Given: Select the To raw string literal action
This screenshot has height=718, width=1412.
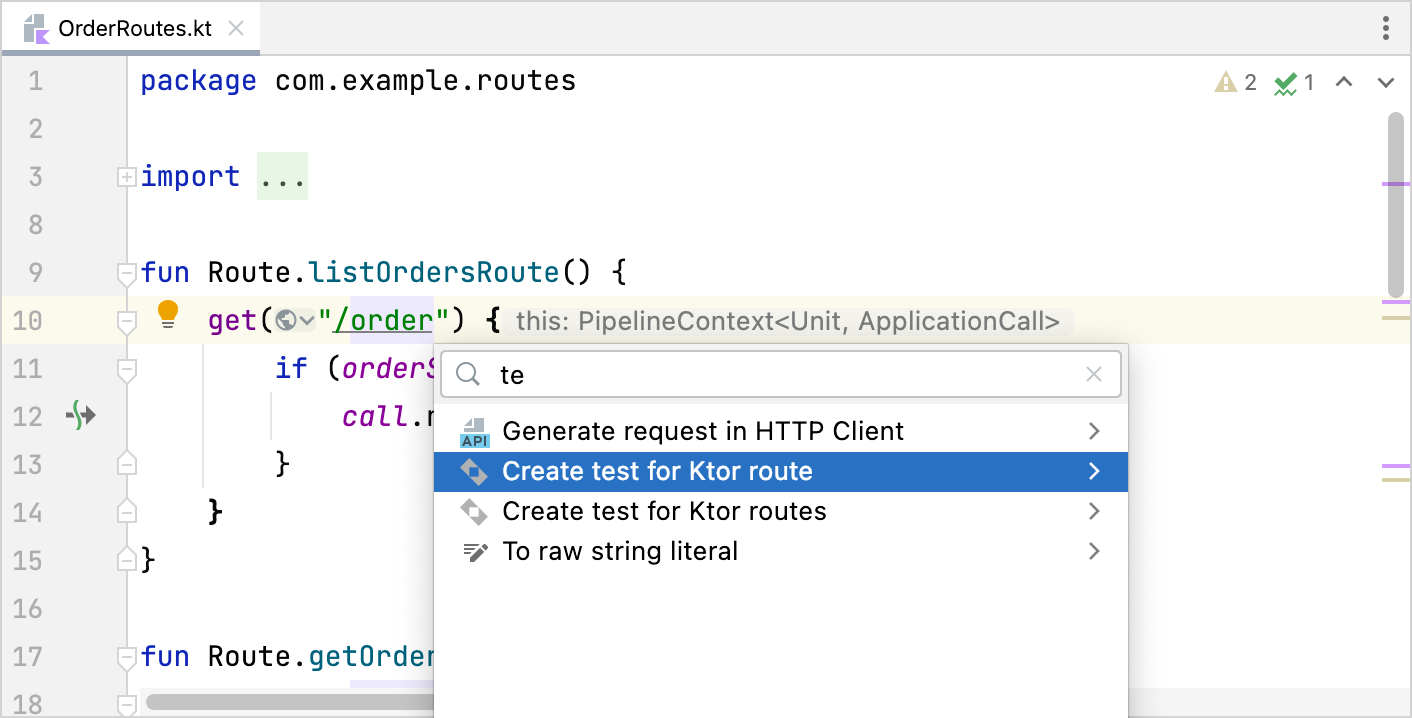Looking at the screenshot, I should coord(619,551).
